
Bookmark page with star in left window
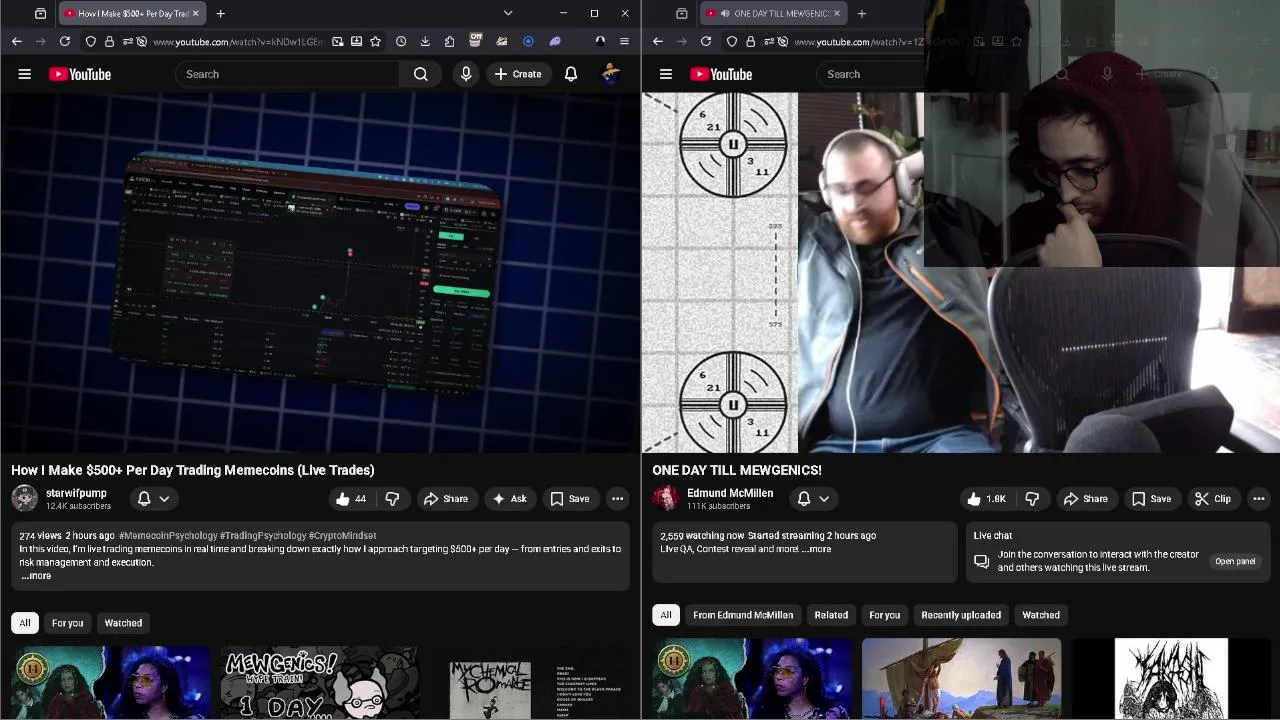[x=375, y=41]
